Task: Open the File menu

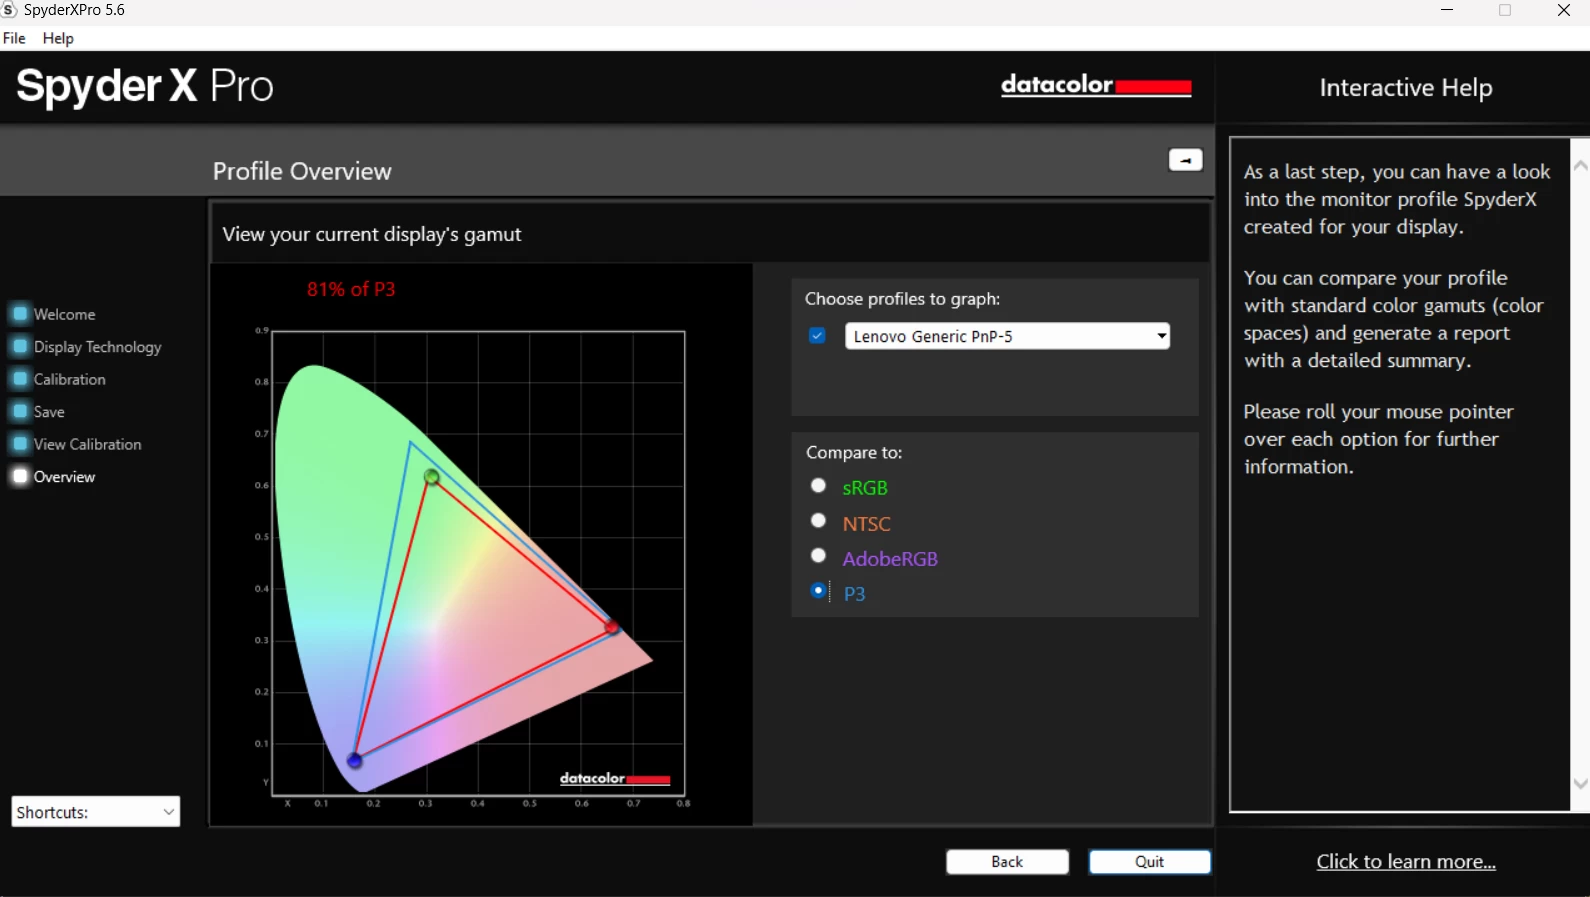Action: [x=14, y=38]
